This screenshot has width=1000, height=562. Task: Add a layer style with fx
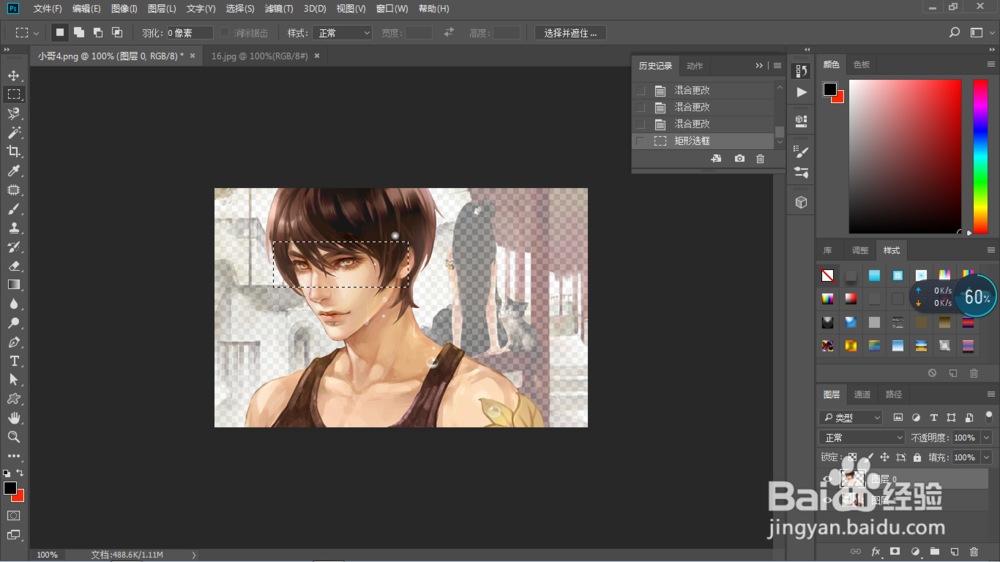876,551
